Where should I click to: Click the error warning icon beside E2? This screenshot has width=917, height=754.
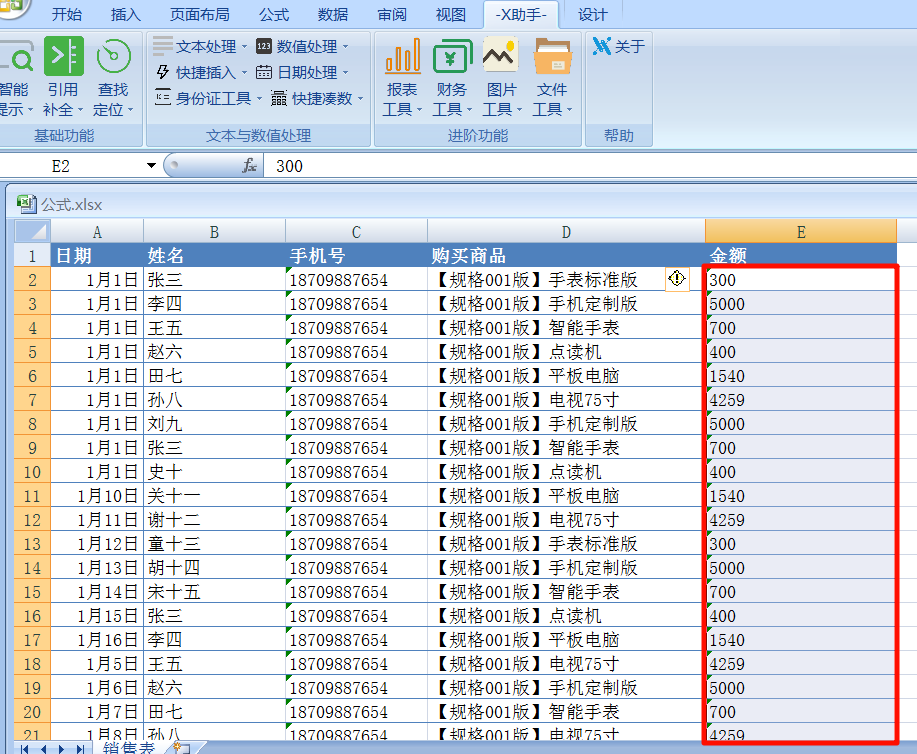click(x=677, y=278)
